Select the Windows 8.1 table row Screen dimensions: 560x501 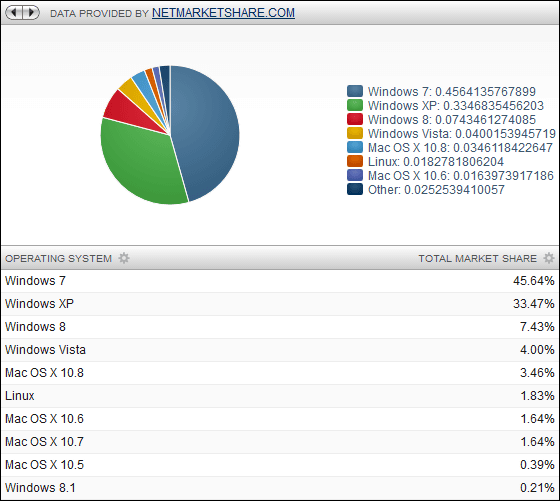(x=280, y=488)
